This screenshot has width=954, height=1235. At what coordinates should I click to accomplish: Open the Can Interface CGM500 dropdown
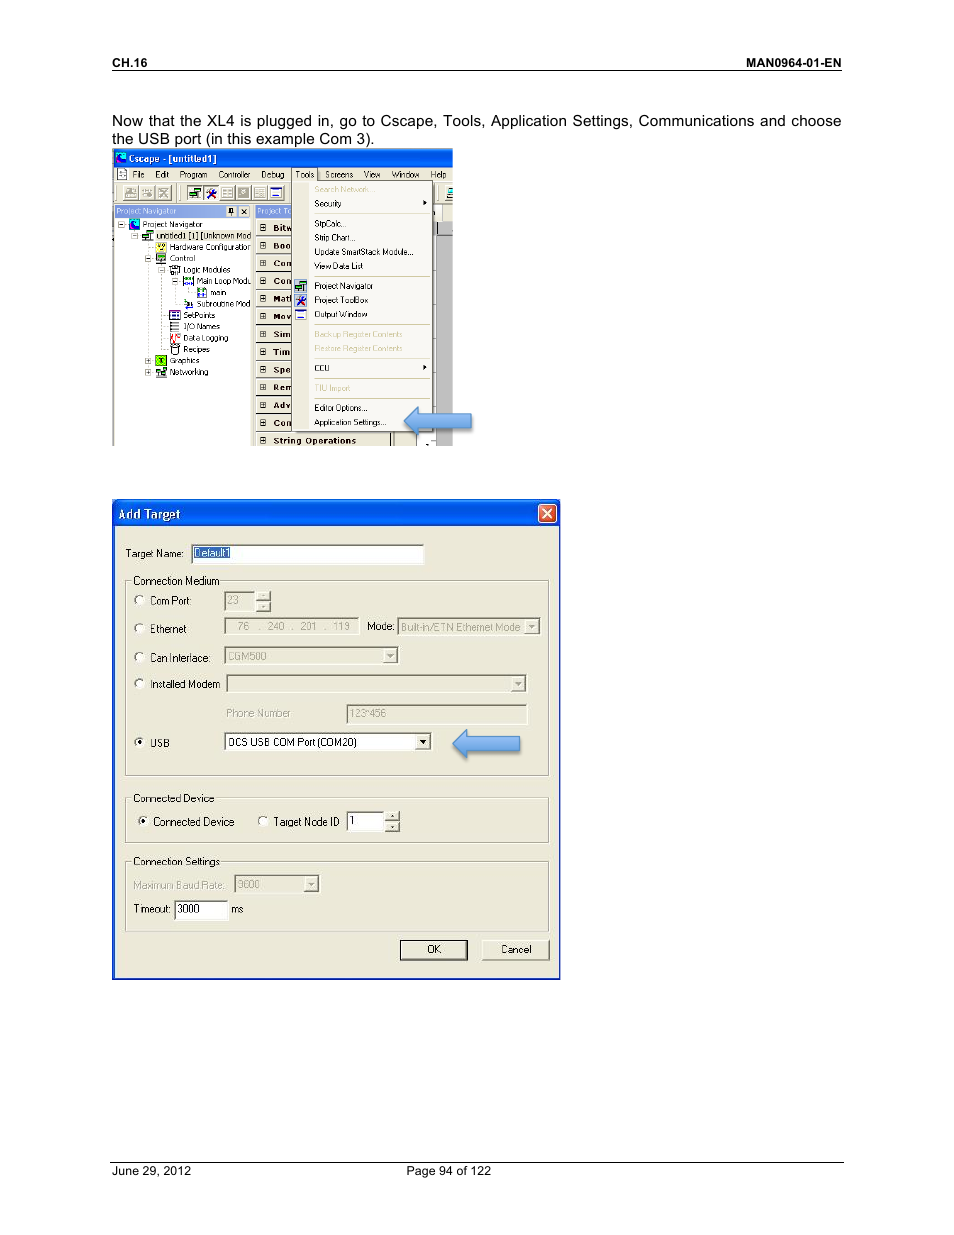390,656
